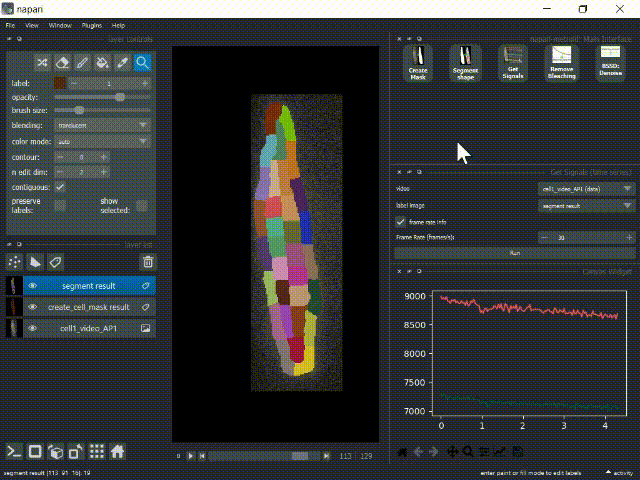Open the label image dropdown
The width and height of the screenshot is (640, 480).
tap(586, 206)
